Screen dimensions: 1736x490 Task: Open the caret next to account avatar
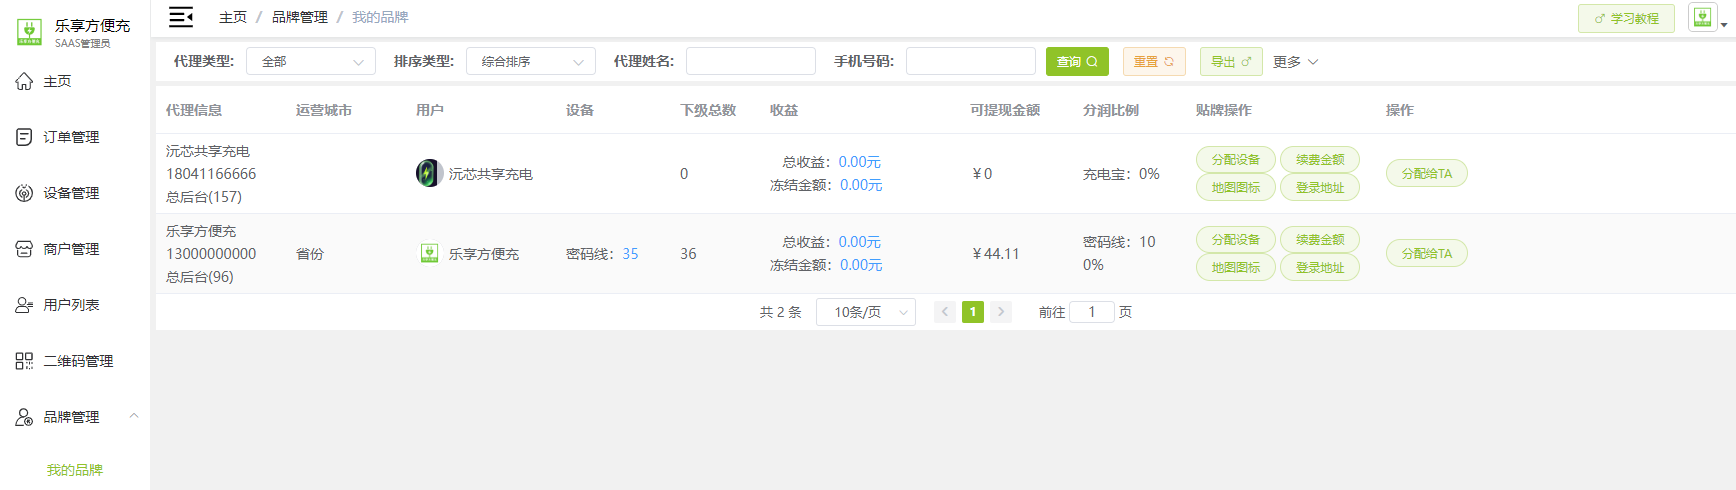1724,24
